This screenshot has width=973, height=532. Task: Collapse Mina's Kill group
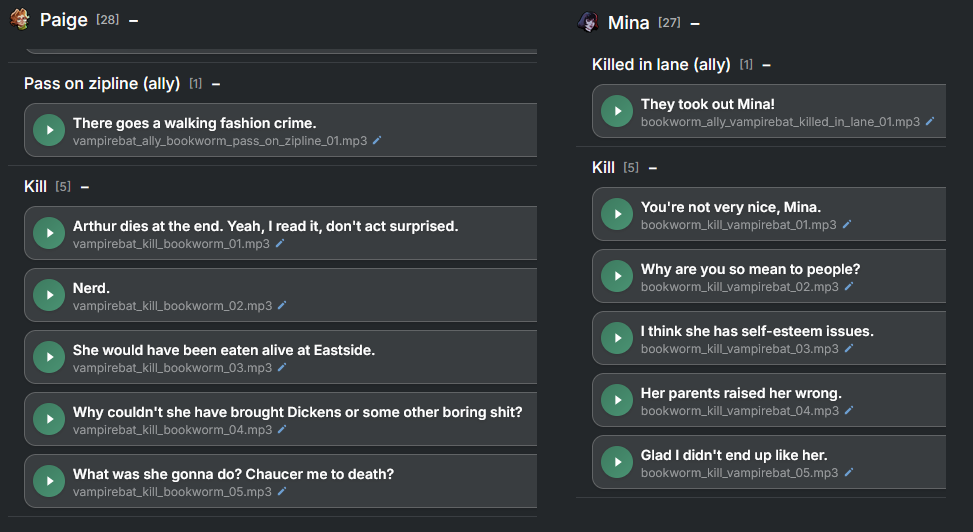[653, 168]
